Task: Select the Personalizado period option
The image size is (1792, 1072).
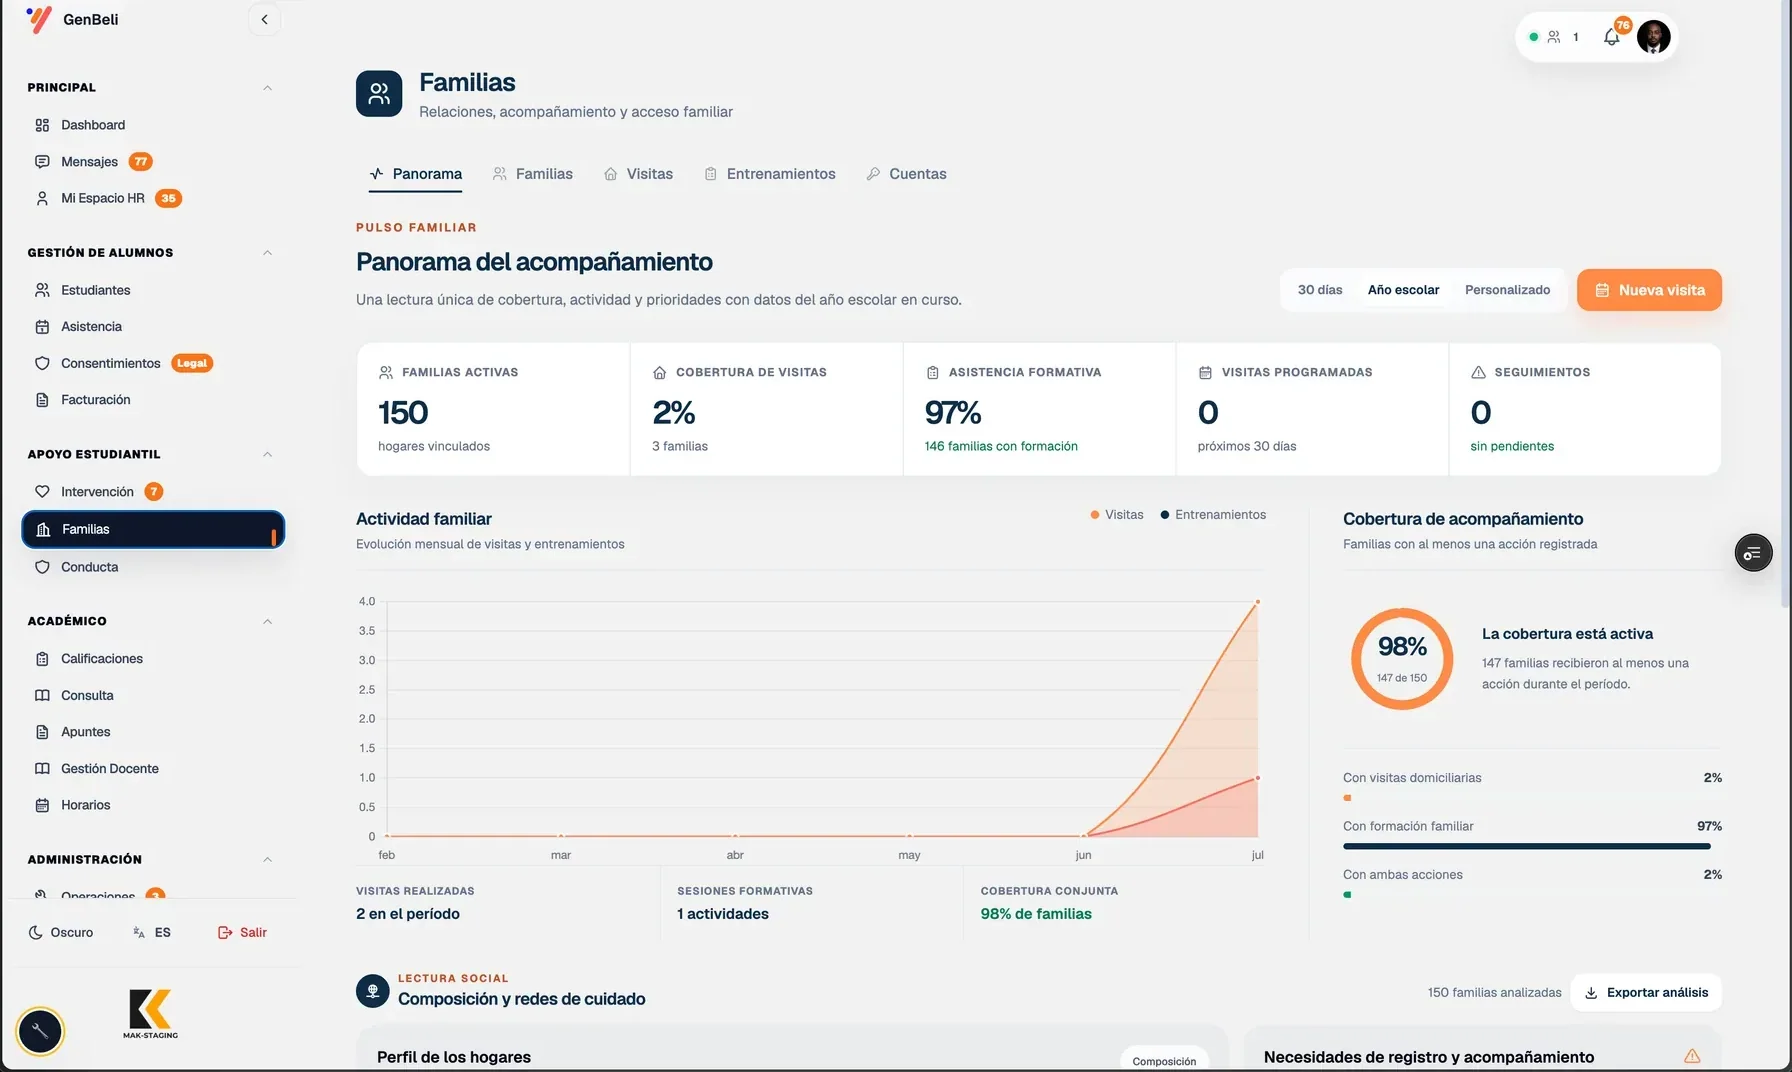Action: click(x=1507, y=290)
